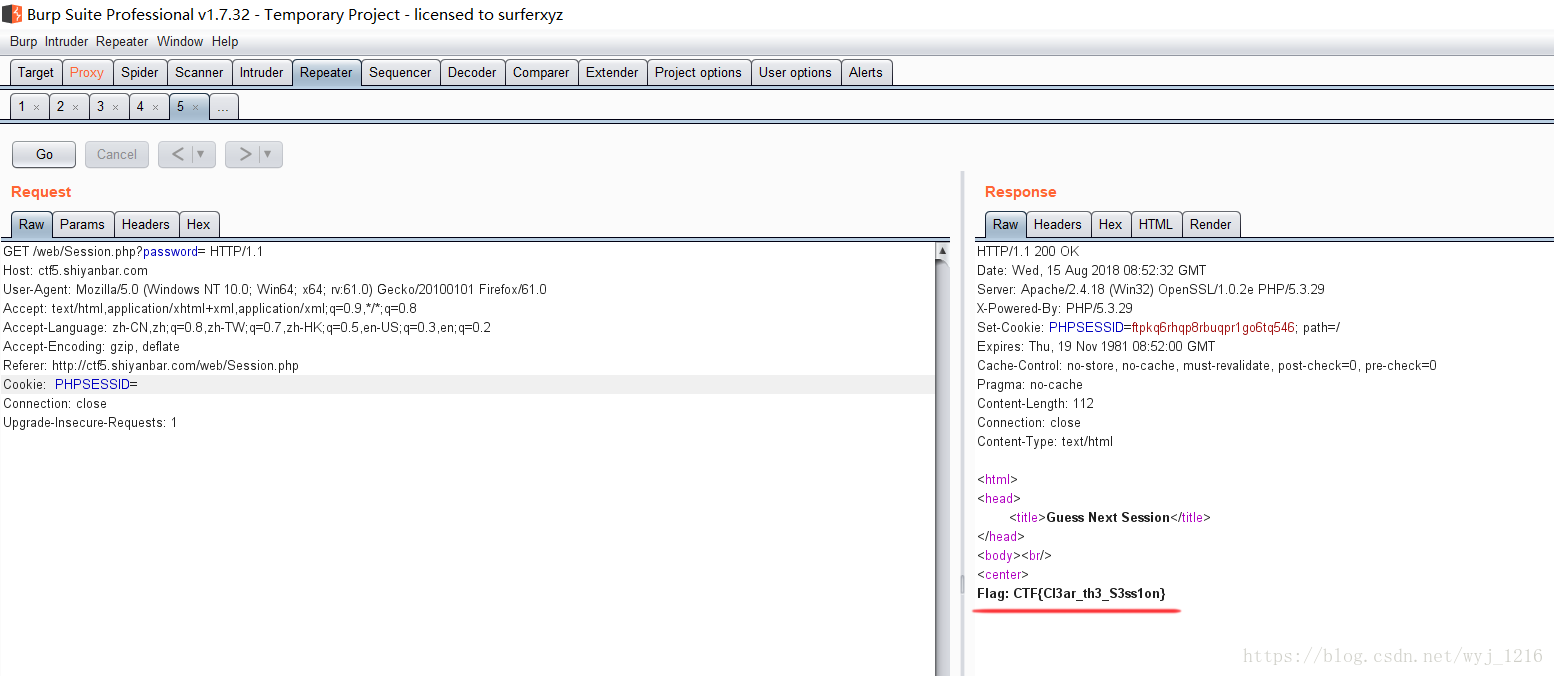The width and height of the screenshot is (1554, 676).
Task: Click the Referer header line
Action: pos(151,365)
